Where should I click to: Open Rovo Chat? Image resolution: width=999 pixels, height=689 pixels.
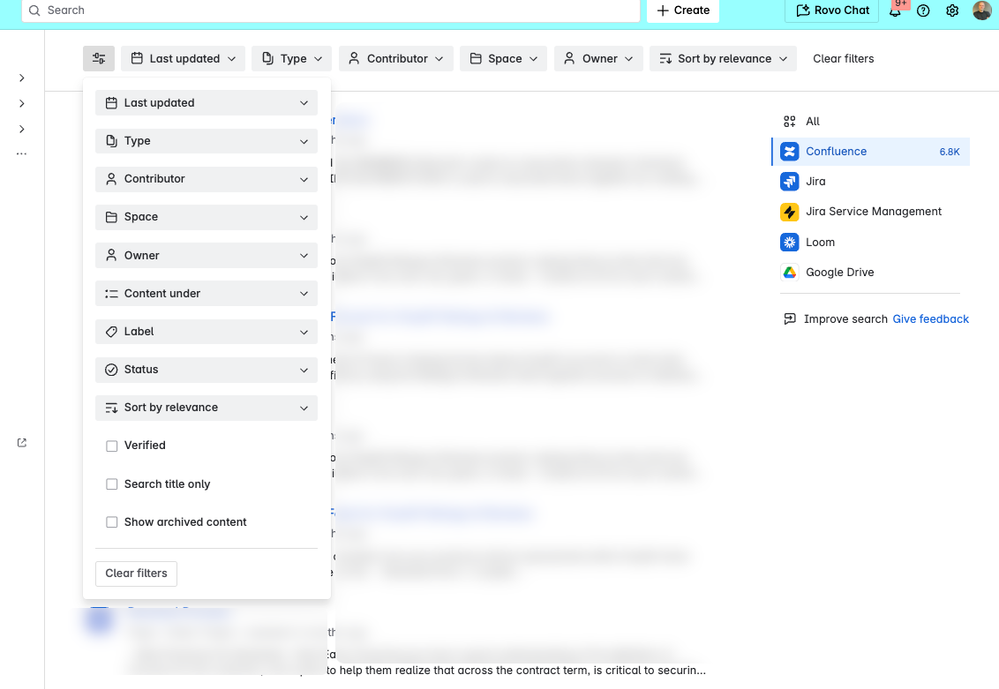click(832, 11)
